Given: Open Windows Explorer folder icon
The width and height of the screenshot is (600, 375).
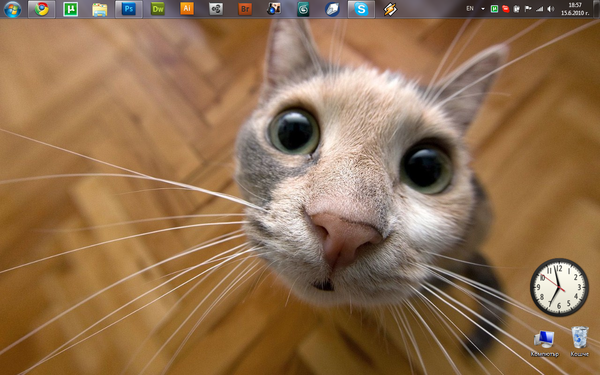Looking at the screenshot, I should (99, 9).
